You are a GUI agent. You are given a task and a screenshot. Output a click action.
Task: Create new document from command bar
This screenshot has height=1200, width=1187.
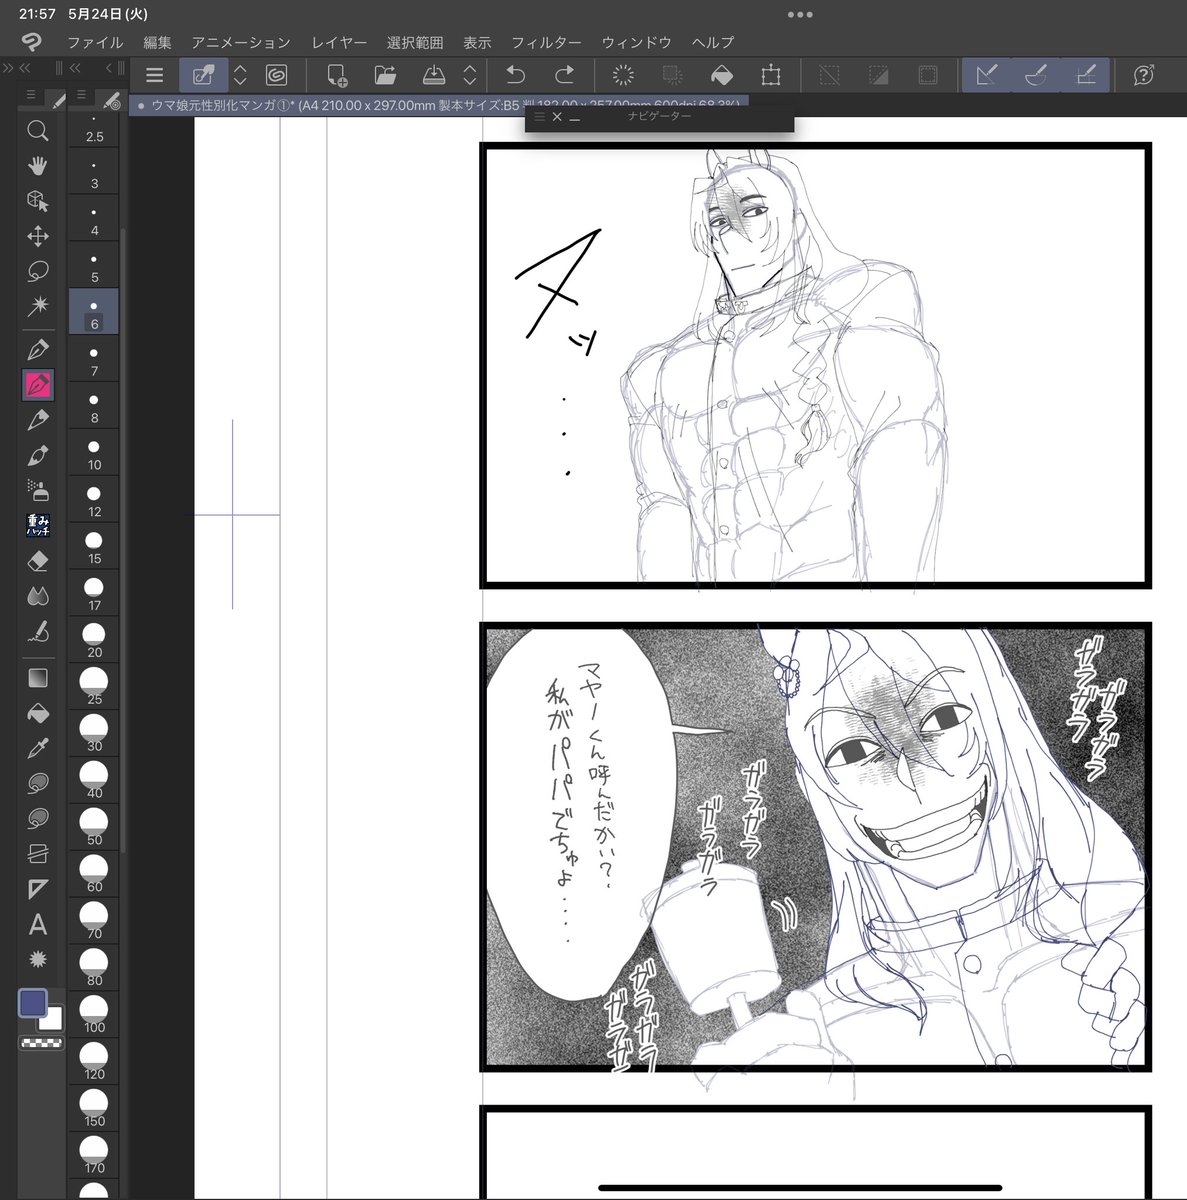coord(336,75)
